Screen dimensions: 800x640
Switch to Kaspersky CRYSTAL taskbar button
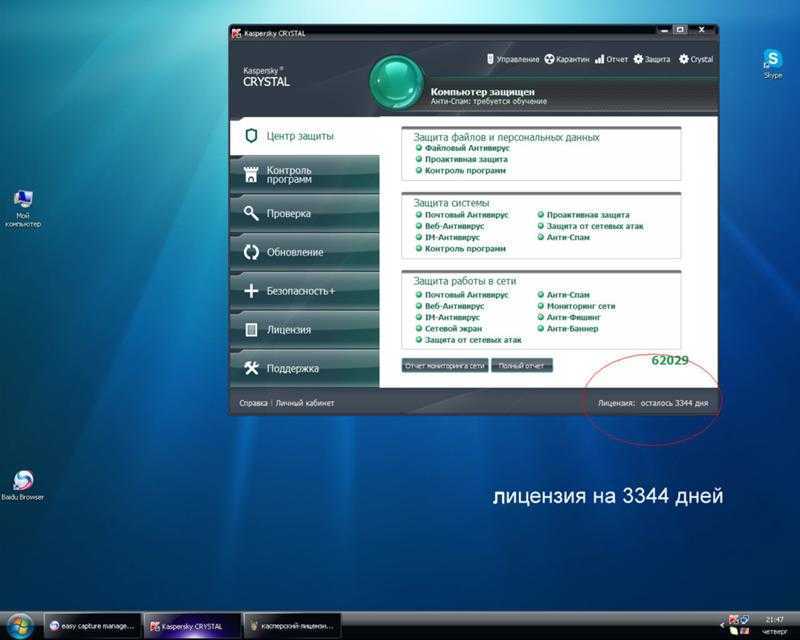tap(192, 626)
